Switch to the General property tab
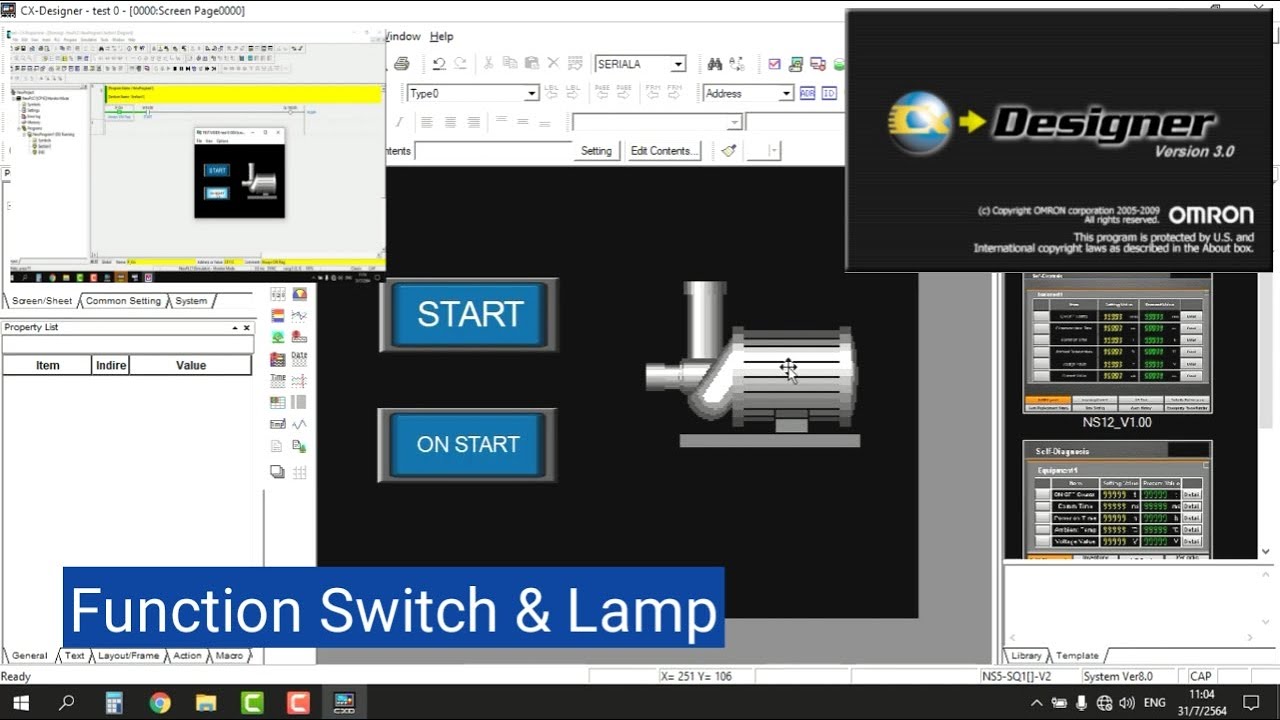Viewport: 1280px width, 720px height. pos(29,656)
